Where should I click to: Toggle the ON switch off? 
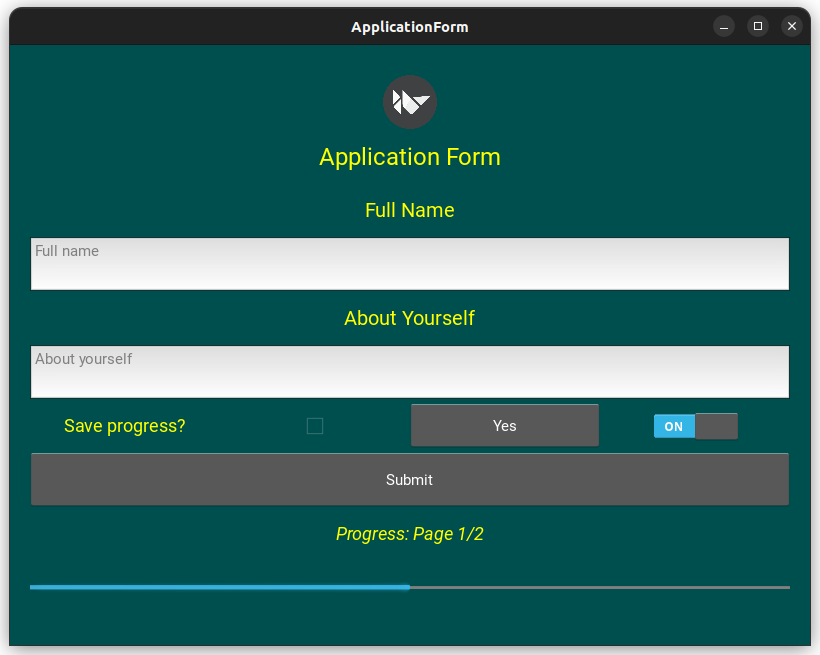coord(696,426)
